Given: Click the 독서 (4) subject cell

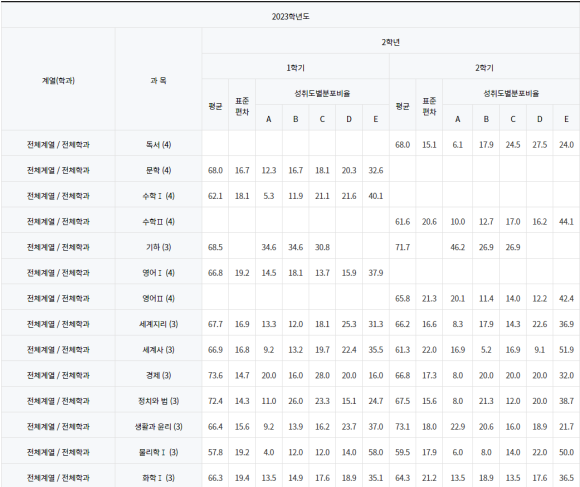Looking at the screenshot, I should coord(158,144).
